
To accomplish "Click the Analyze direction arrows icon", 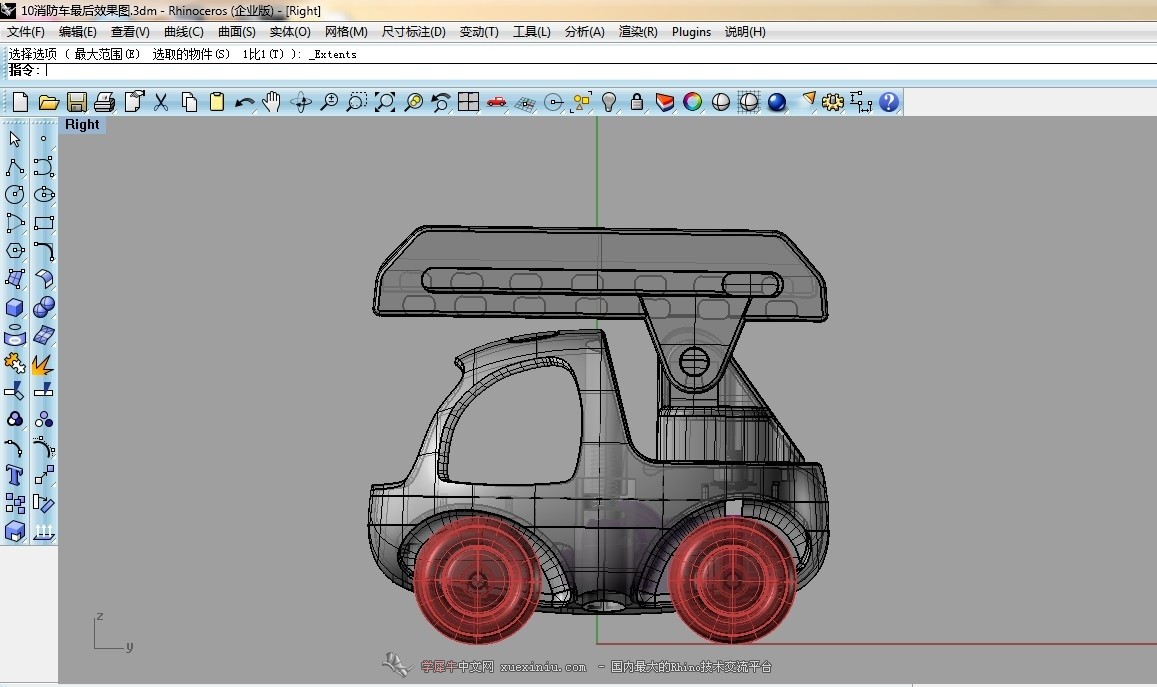I will click(44, 531).
